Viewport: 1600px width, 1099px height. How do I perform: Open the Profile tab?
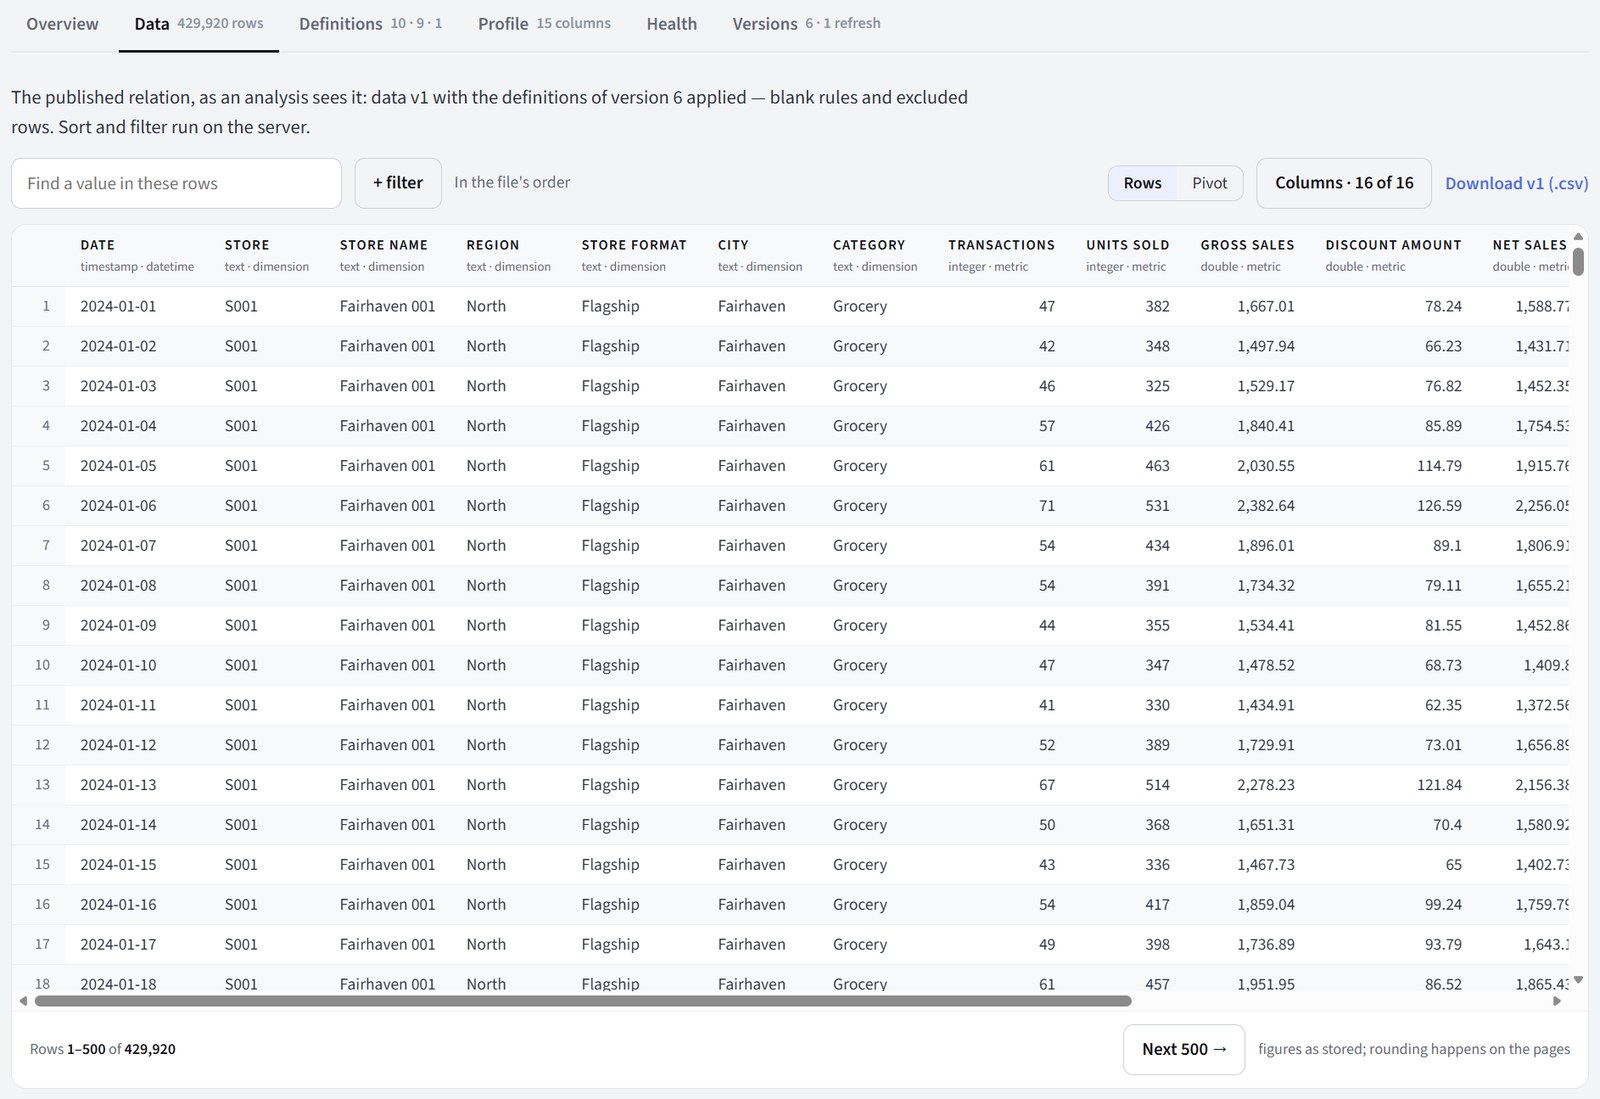coord(544,24)
